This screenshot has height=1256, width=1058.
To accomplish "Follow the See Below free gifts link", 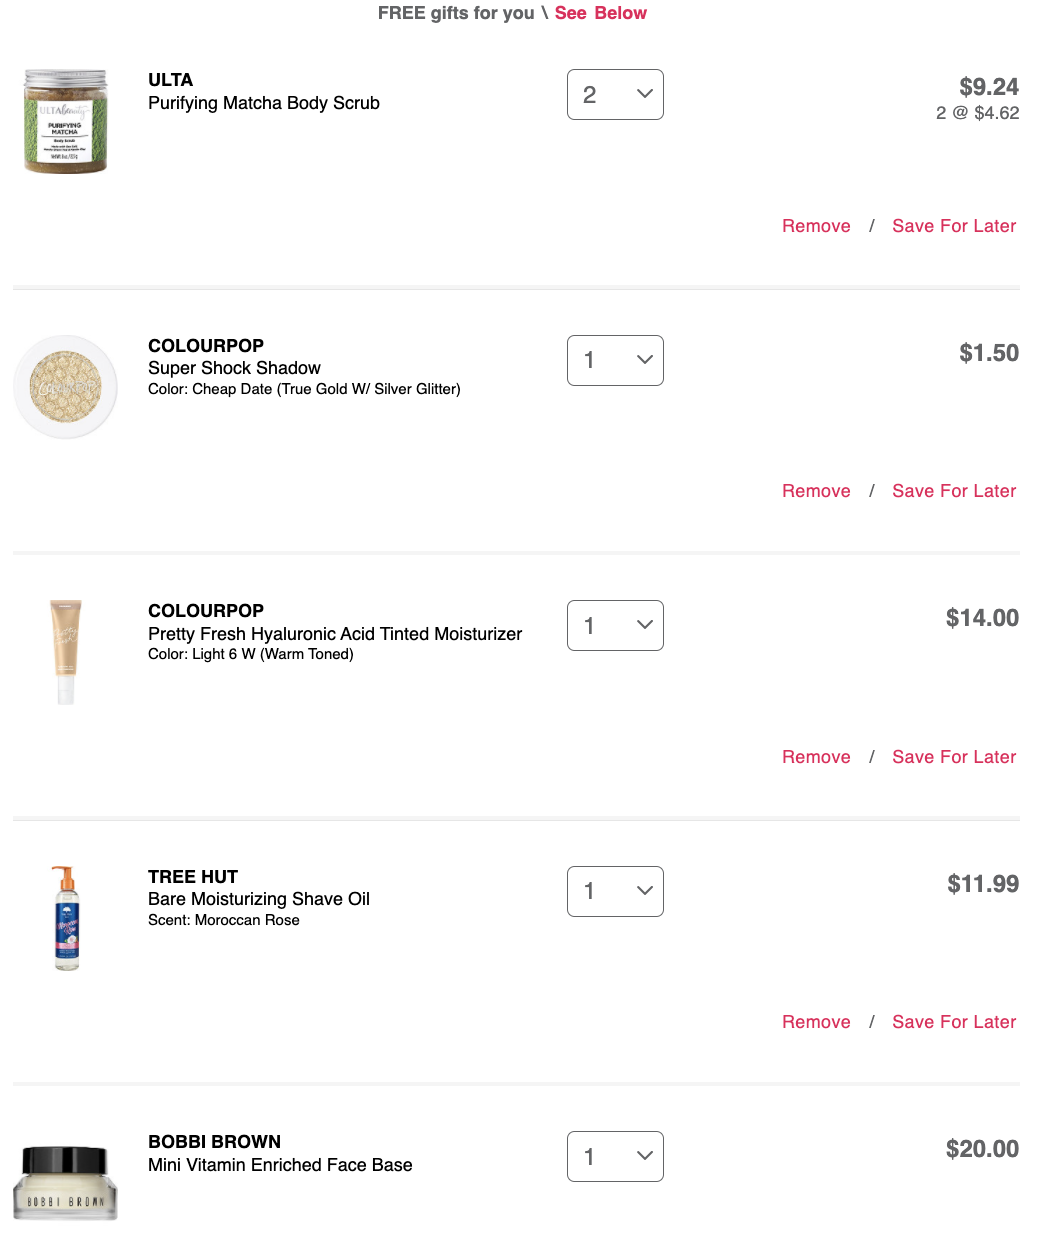I will [601, 13].
